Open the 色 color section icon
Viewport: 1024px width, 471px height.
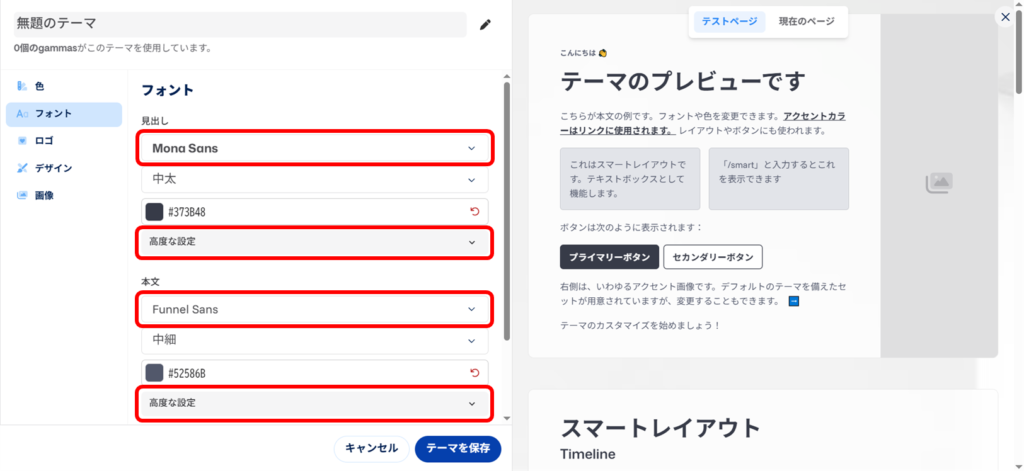[22, 87]
